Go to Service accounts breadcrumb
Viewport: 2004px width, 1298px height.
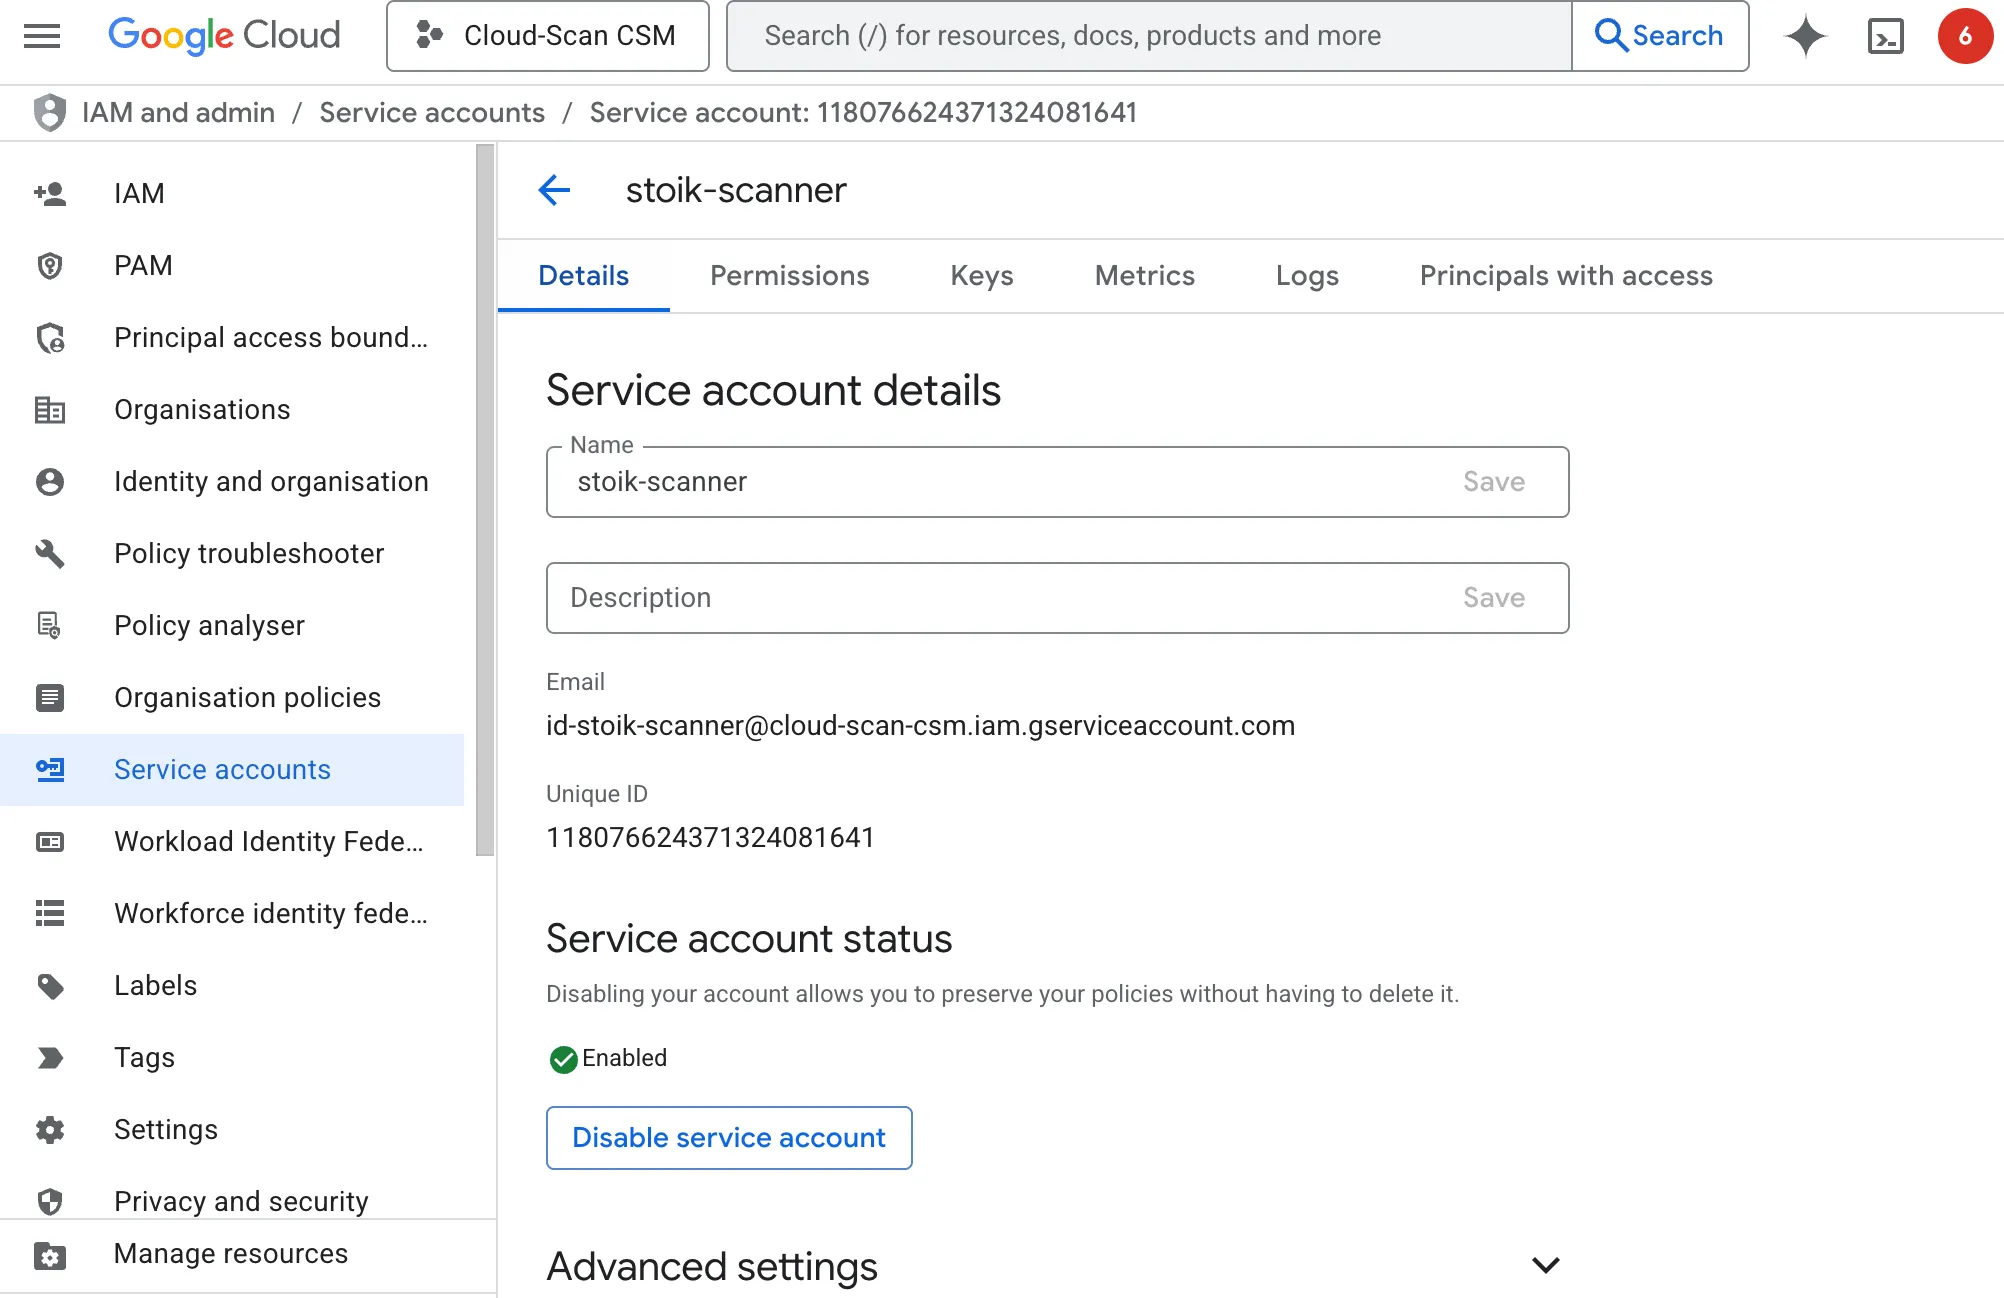click(x=432, y=112)
